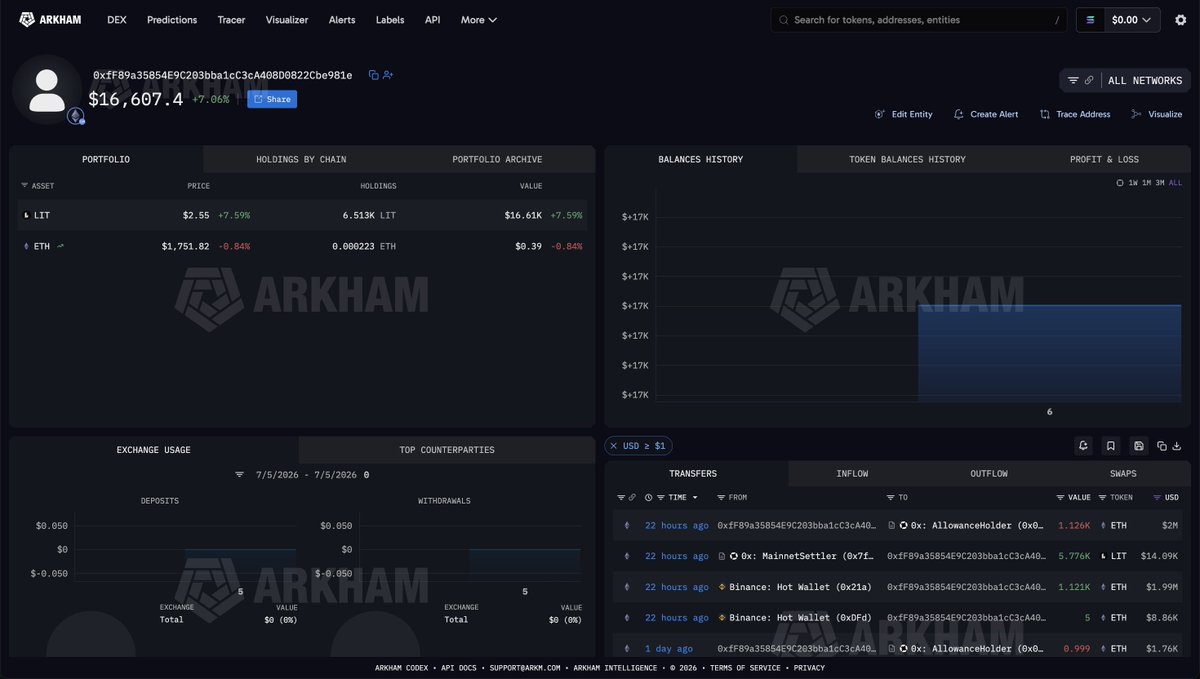
Task: Click the chain link icon beside ALL NETWORKS
Action: (x=1089, y=80)
